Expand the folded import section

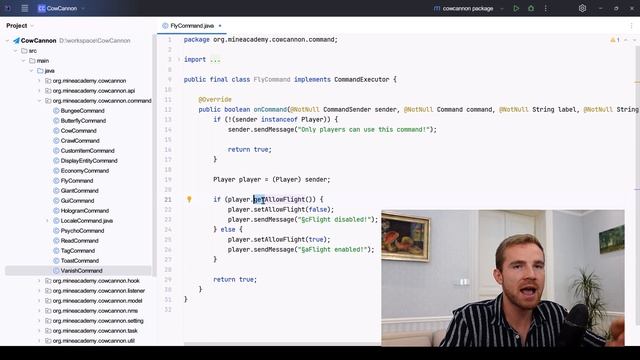179,60
